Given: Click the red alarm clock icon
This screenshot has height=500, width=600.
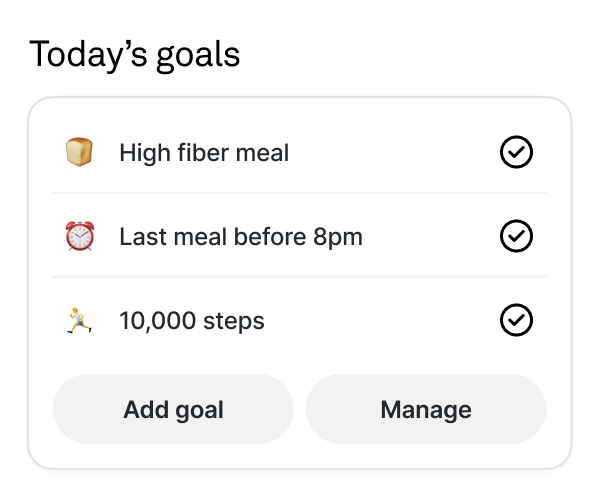Looking at the screenshot, I should (x=80, y=236).
